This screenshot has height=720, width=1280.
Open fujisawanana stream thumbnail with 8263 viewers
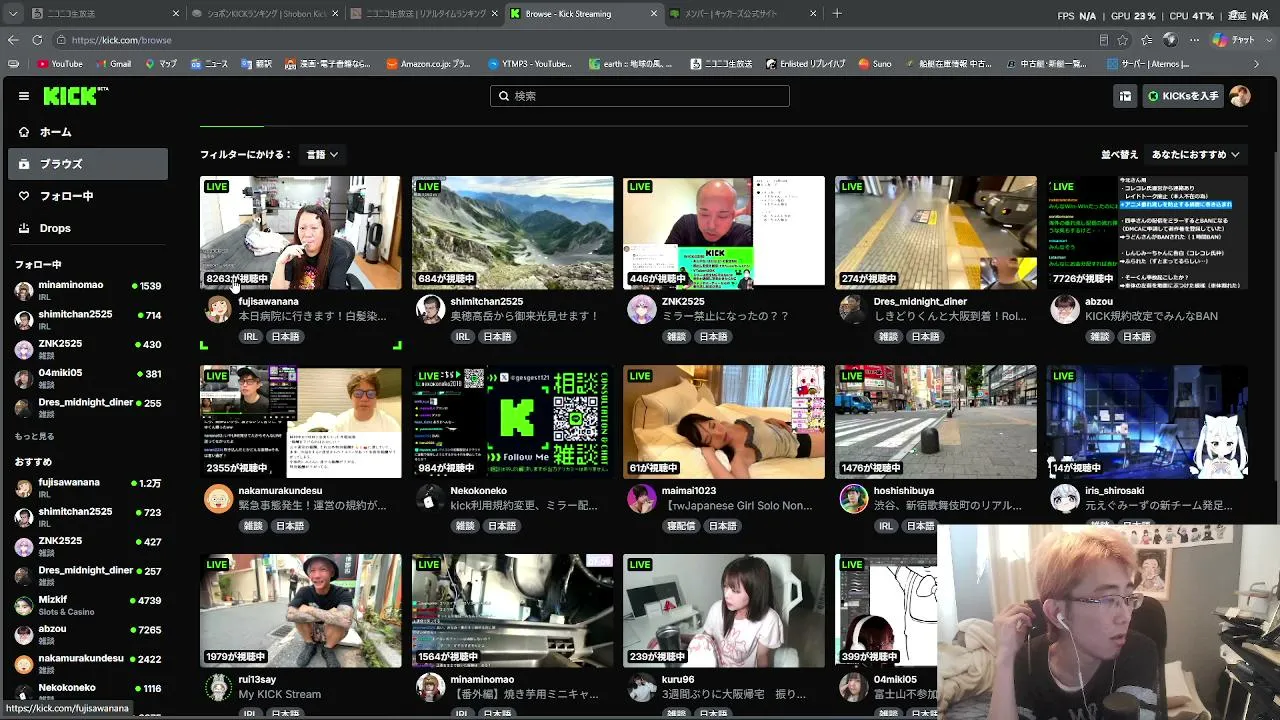301,233
